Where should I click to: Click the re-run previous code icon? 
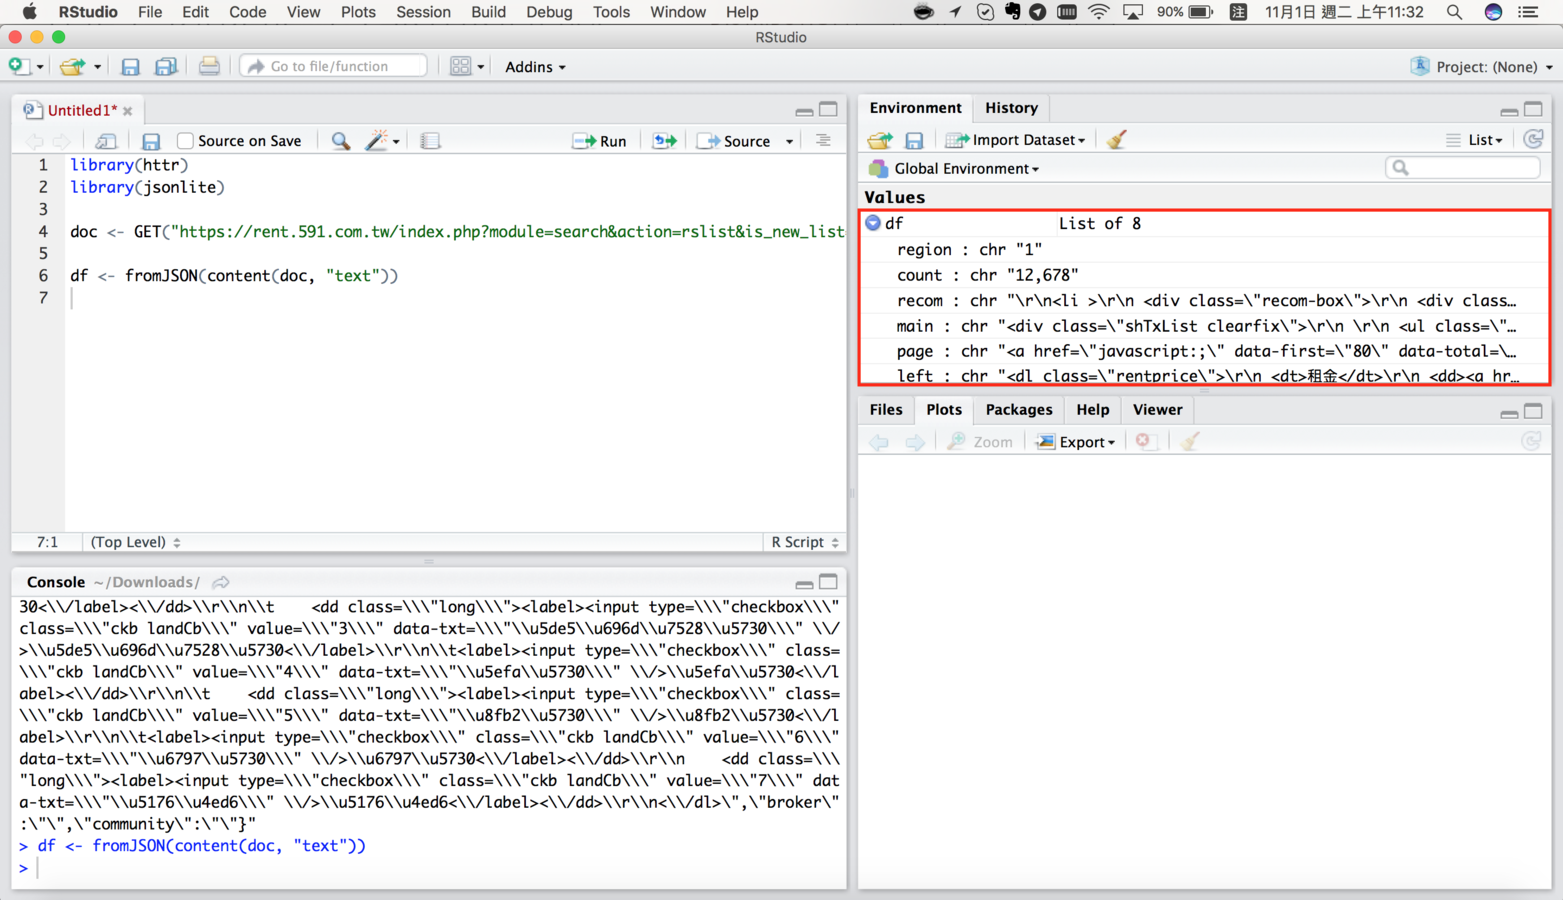pyautogui.click(x=664, y=141)
